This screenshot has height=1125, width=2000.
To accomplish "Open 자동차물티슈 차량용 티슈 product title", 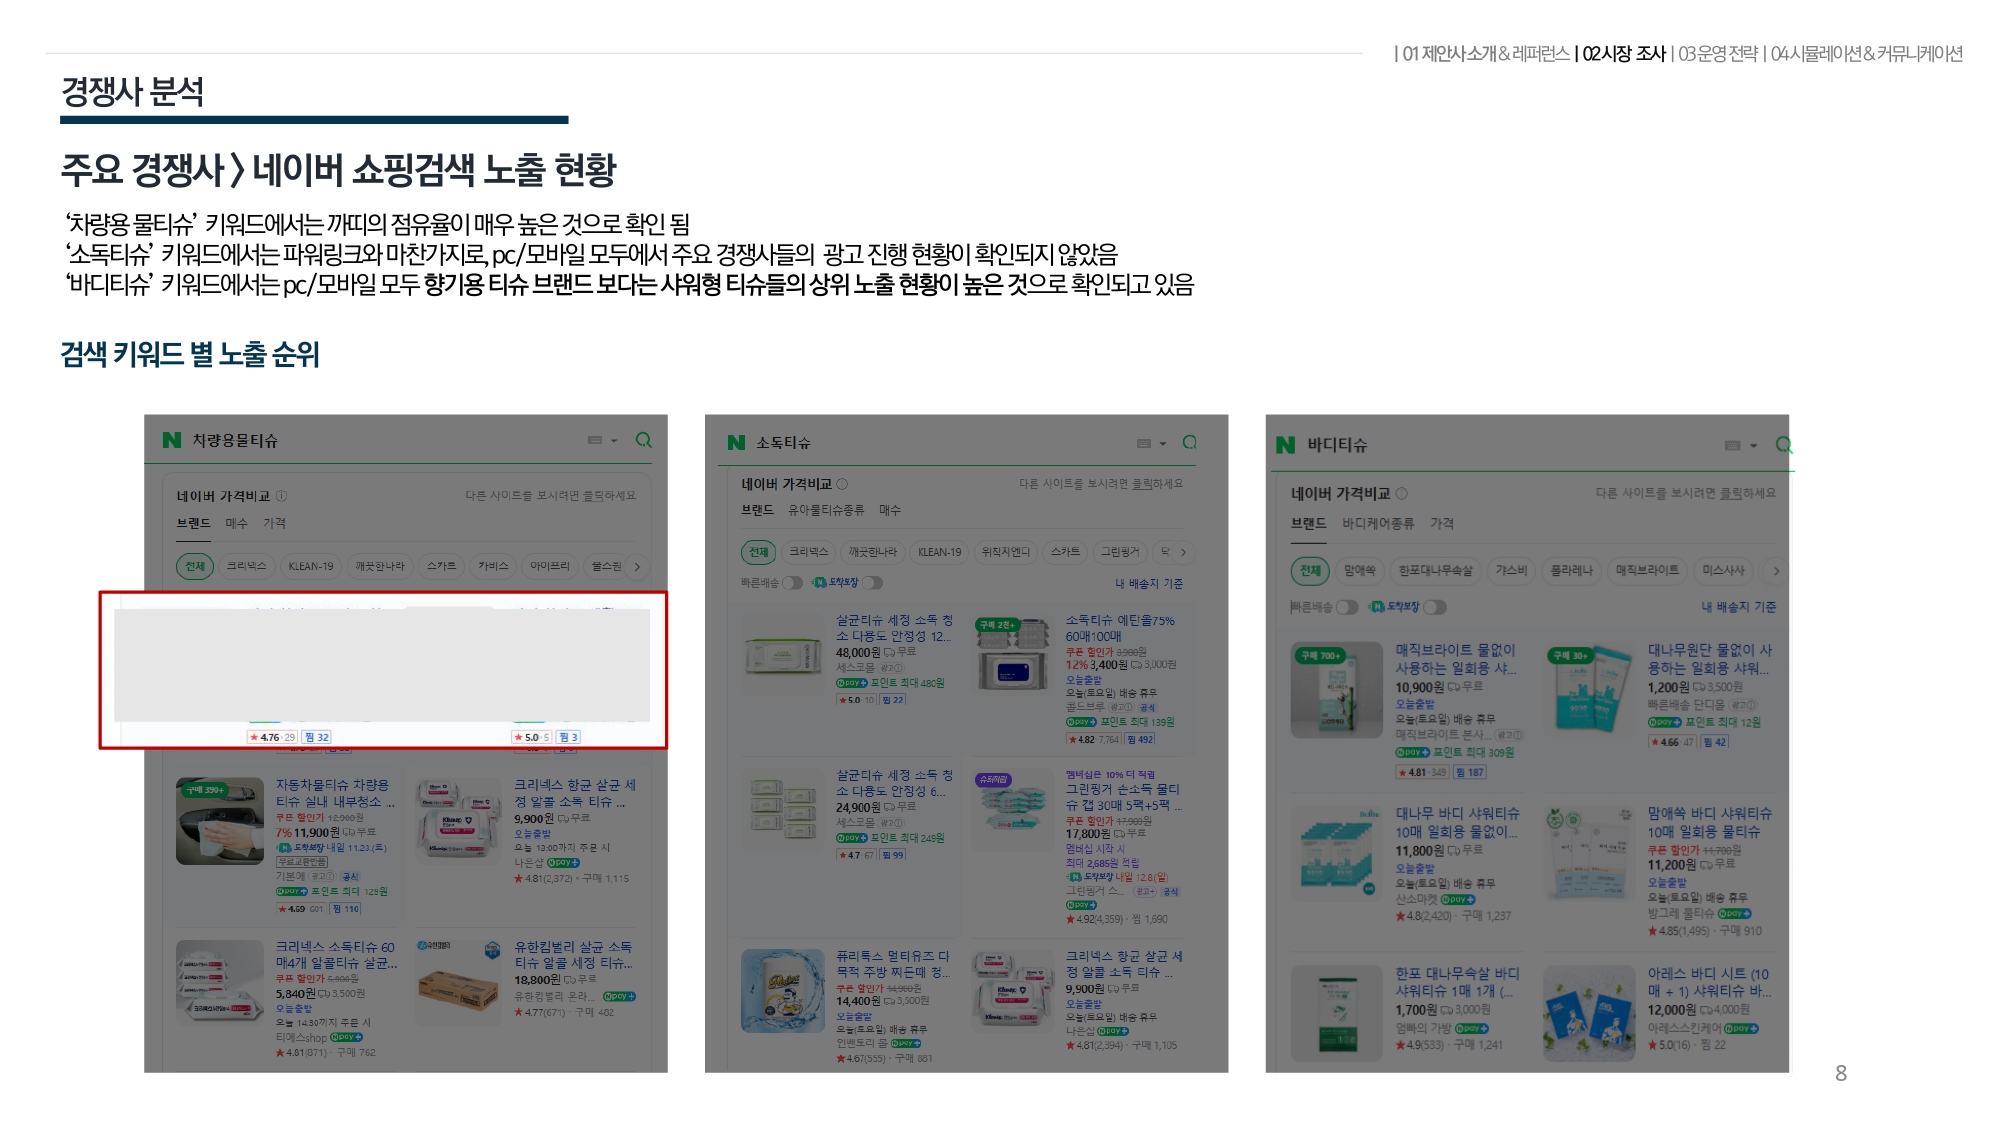I will click(334, 793).
